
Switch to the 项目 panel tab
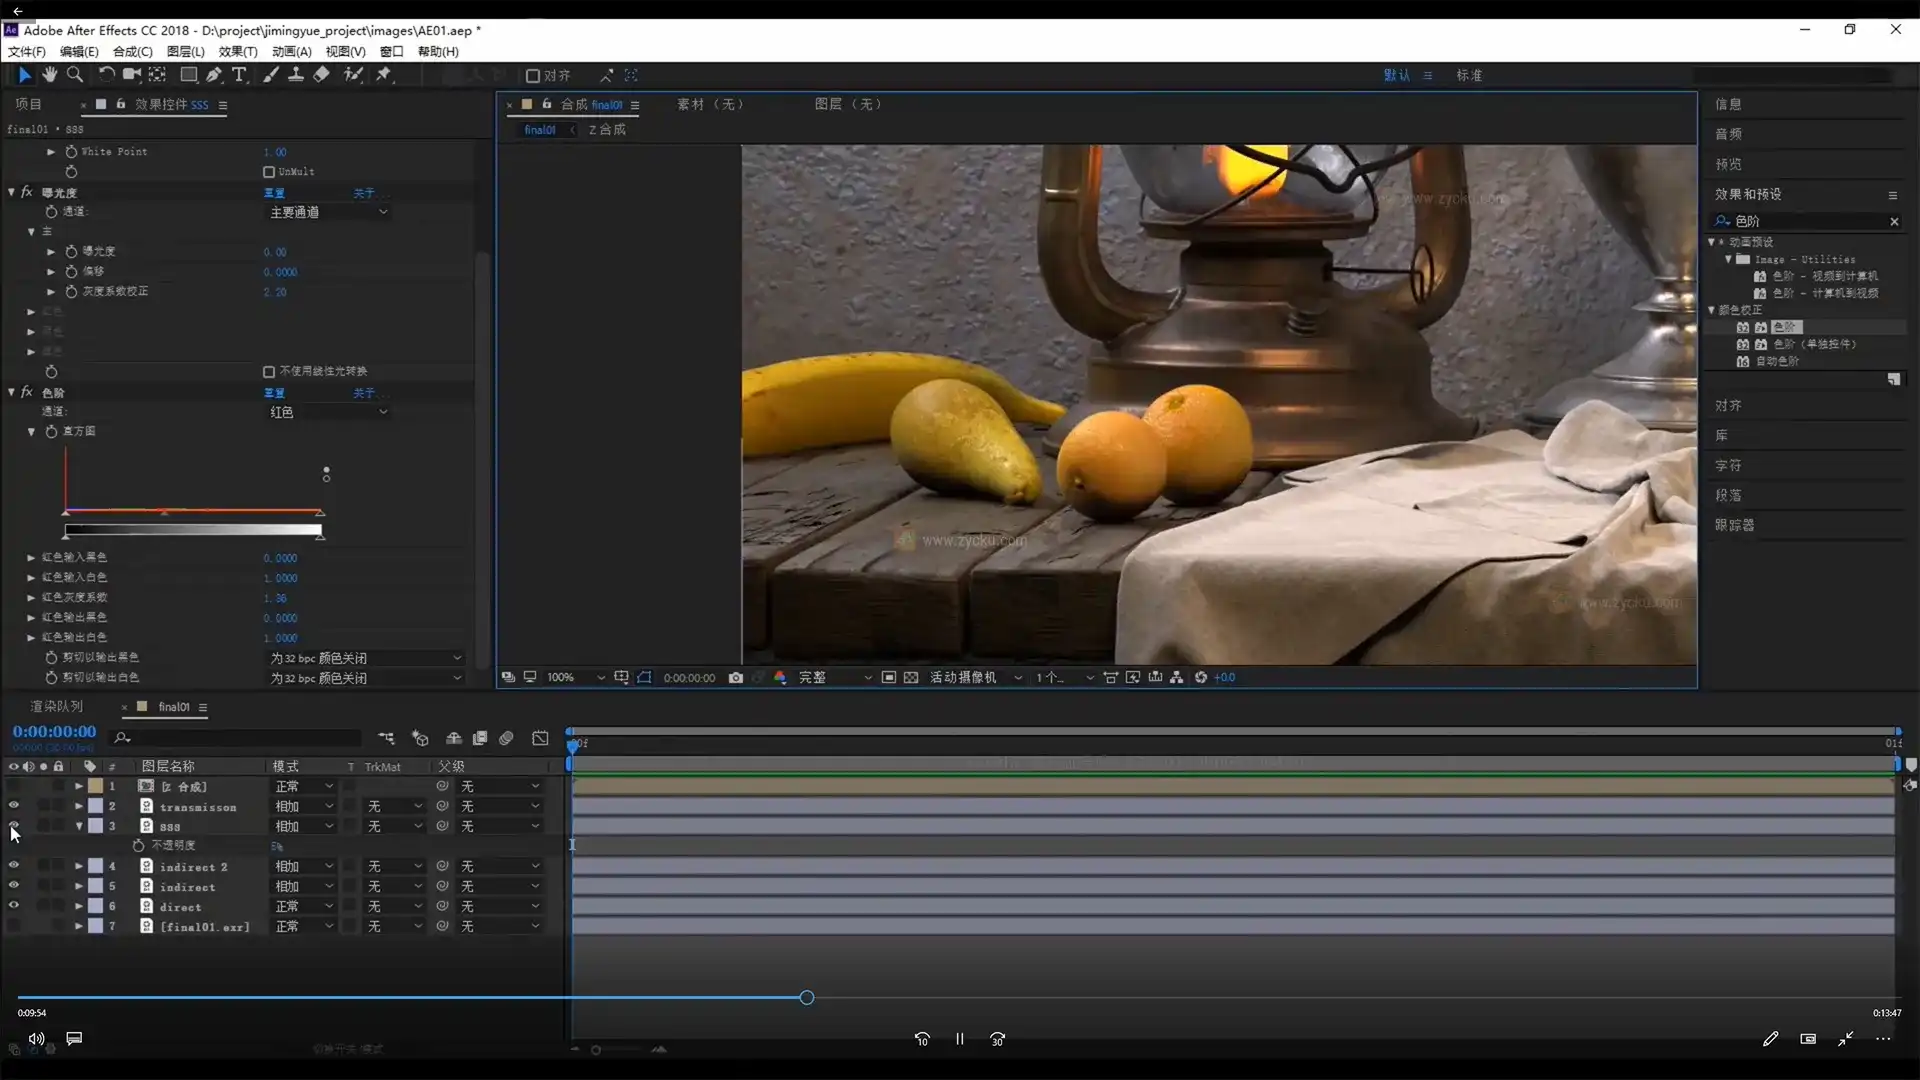point(28,104)
